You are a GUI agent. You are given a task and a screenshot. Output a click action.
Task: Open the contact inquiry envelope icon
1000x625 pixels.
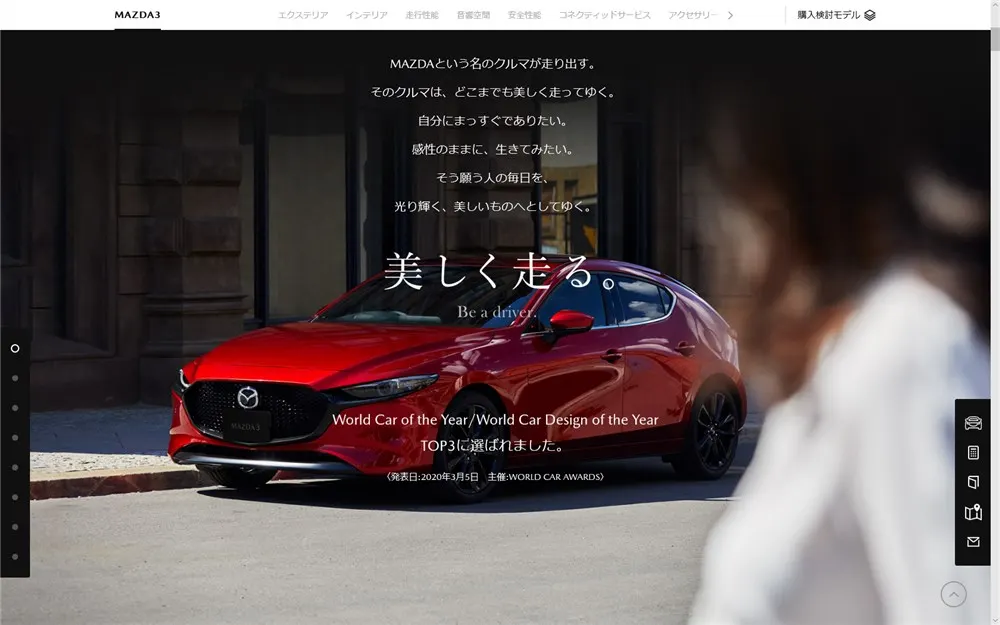pos(971,543)
